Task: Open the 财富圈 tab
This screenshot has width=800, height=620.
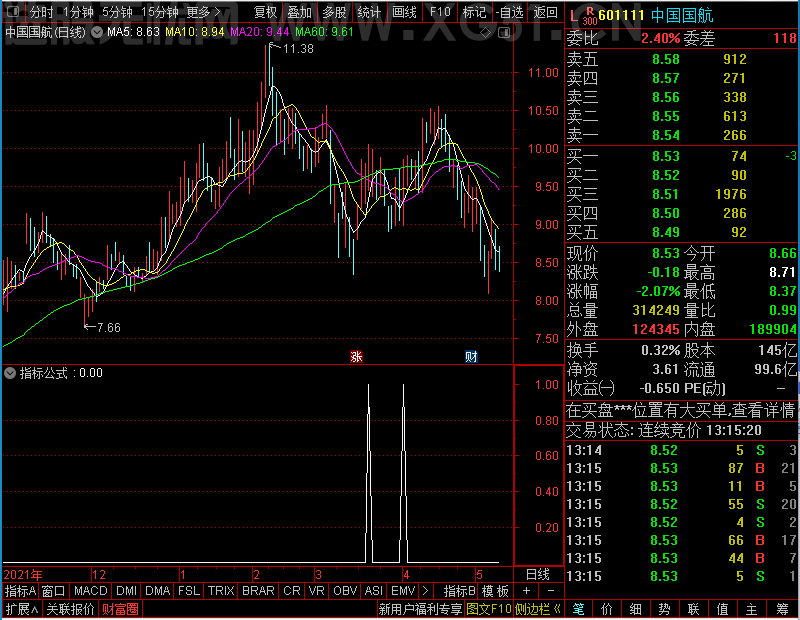Action: 120,609
